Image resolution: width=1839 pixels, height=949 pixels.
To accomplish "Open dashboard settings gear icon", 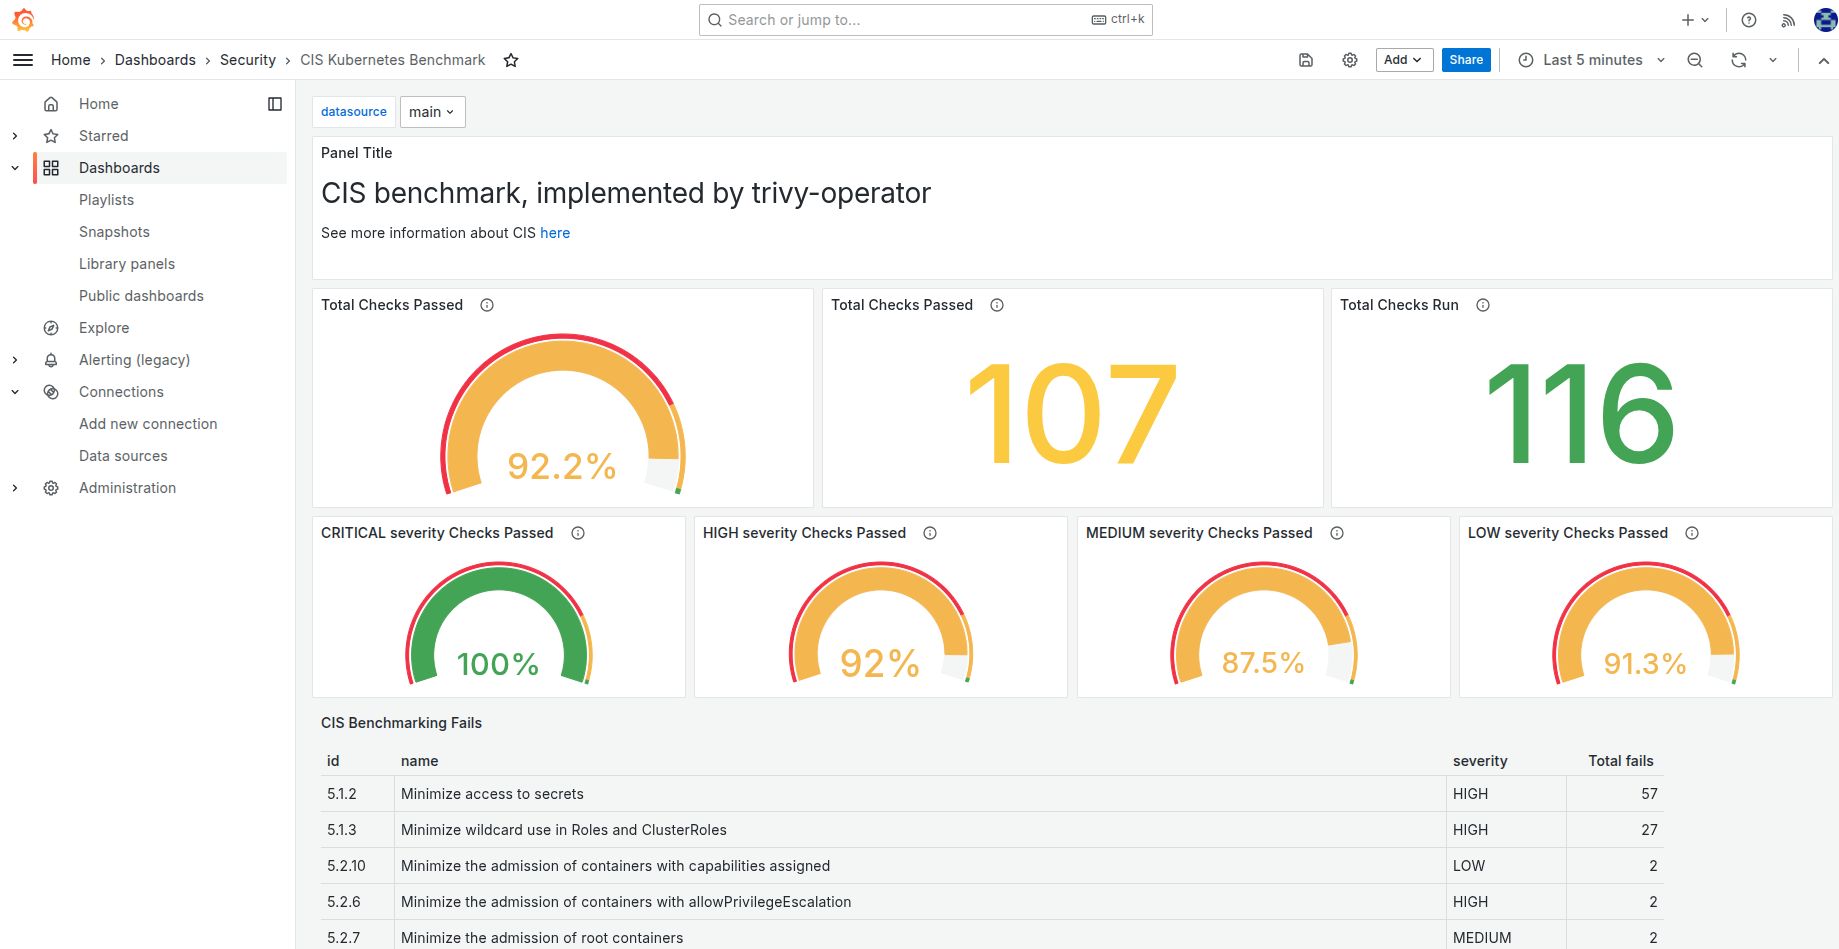I will (1350, 60).
